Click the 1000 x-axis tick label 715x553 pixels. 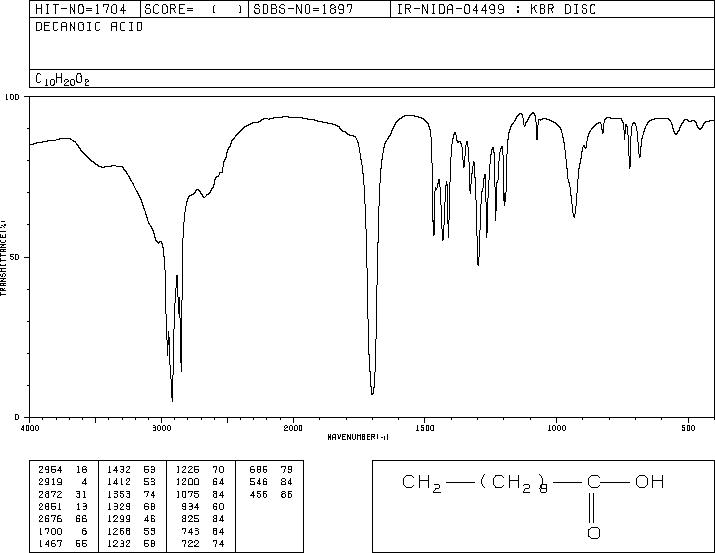pyautogui.click(x=557, y=428)
